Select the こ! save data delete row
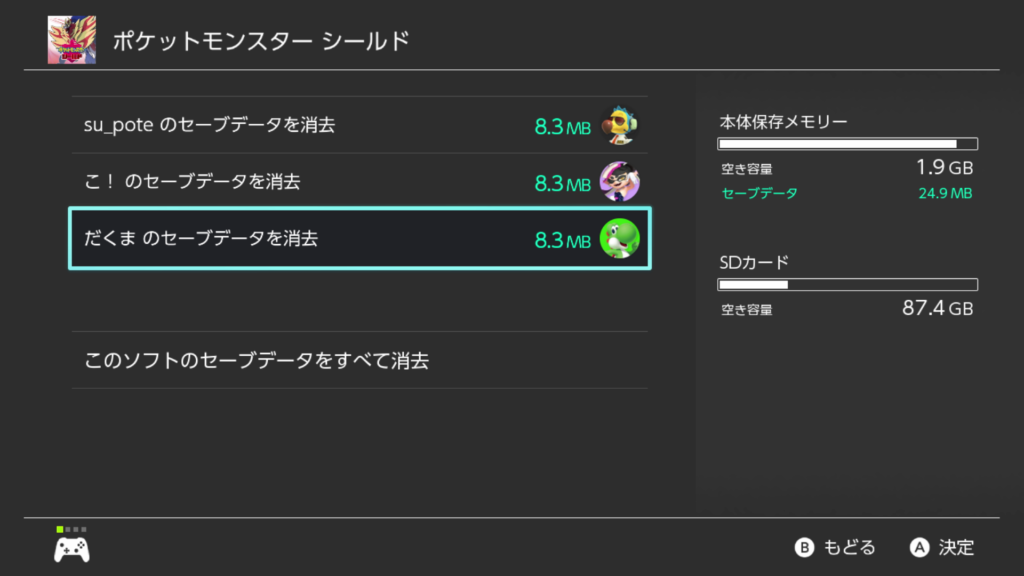 pyautogui.click(x=360, y=180)
